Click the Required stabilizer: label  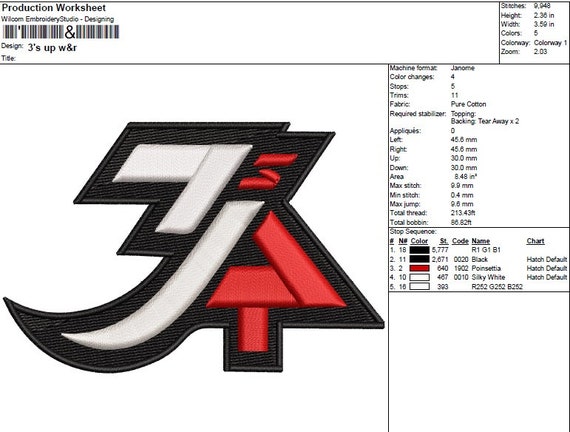pos(418,114)
